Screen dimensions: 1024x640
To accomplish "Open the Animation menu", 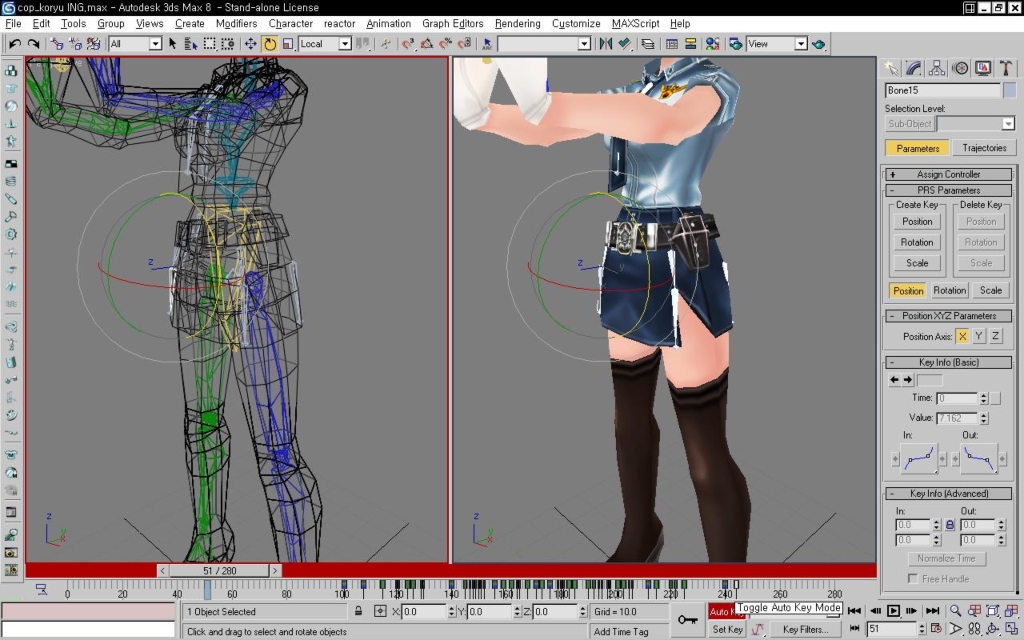I will pyautogui.click(x=389, y=24).
